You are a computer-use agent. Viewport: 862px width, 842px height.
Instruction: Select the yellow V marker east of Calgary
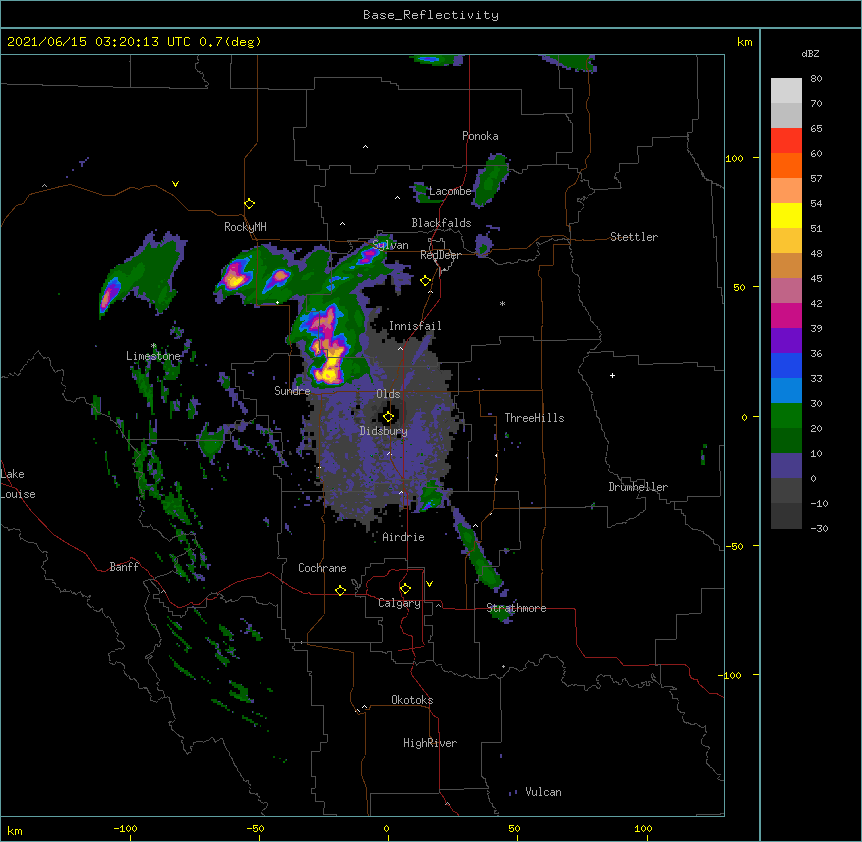[x=429, y=584]
